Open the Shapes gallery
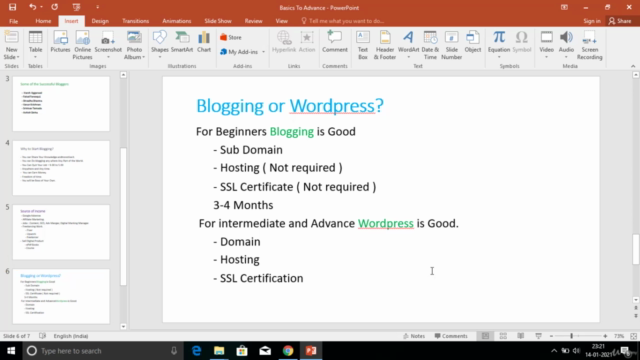This screenshot has width=640, height=360. point(160,44)
